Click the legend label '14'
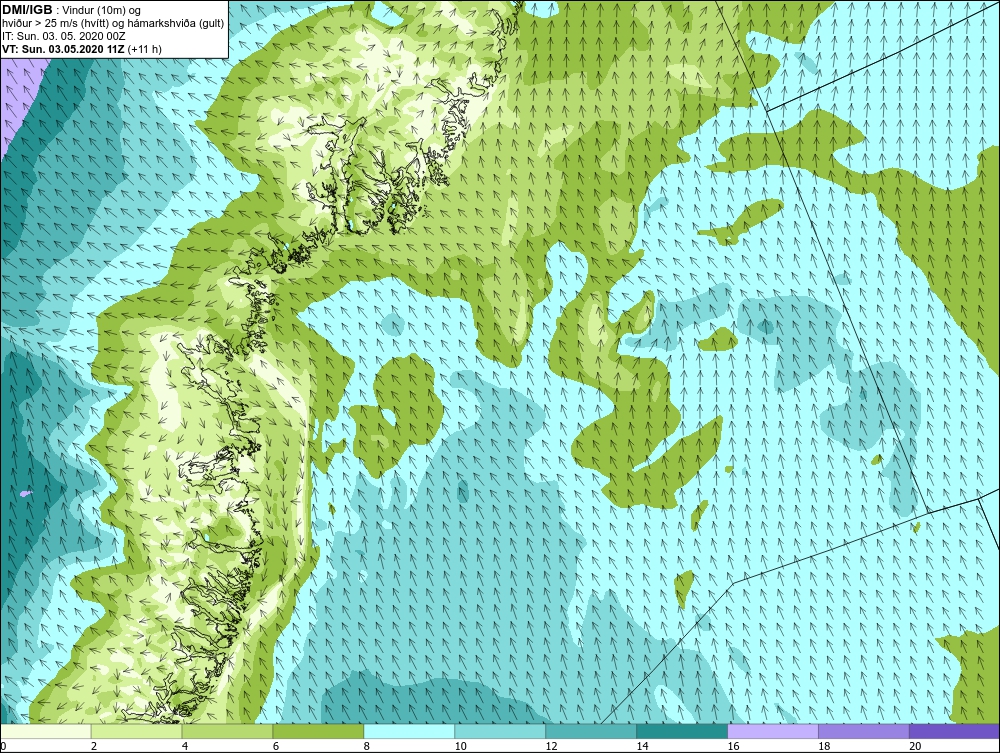 [x=642, y=746]
